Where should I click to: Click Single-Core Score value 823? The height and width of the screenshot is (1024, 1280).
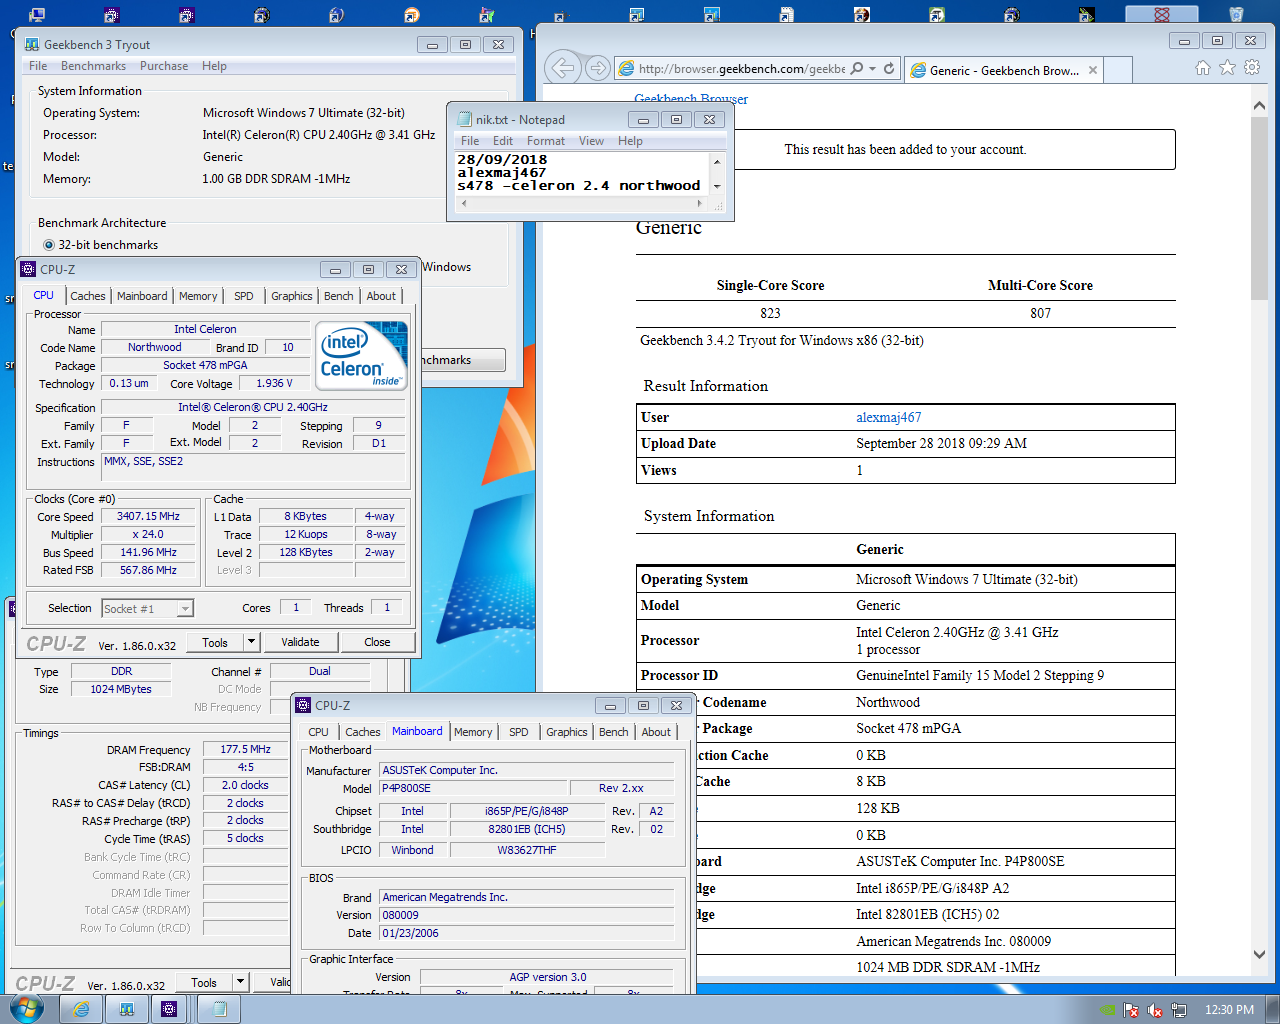tap(770, 313)
